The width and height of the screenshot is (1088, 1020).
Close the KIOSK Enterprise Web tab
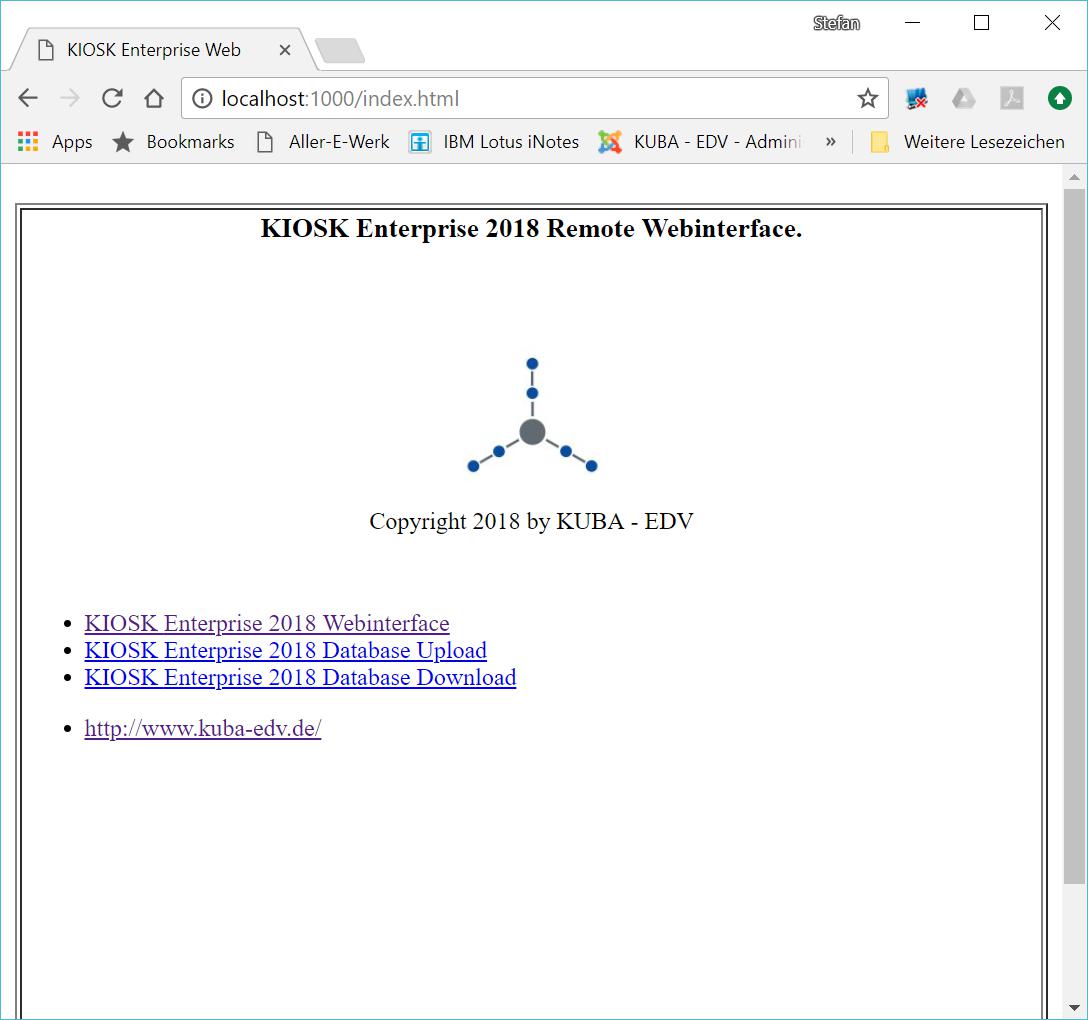(x=284, y=50)
